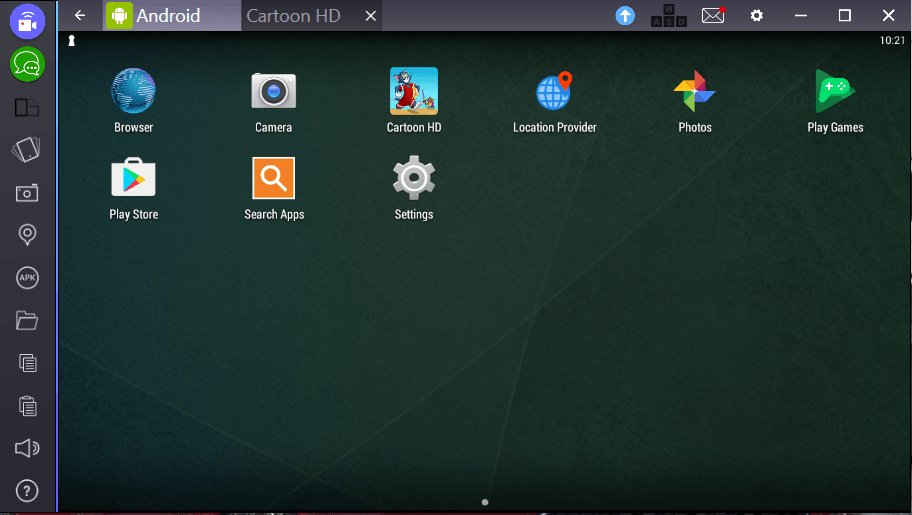Launch the Play Store app
Image resolution: width=912 pixels, height=515 pixels.
click(133, 179)
